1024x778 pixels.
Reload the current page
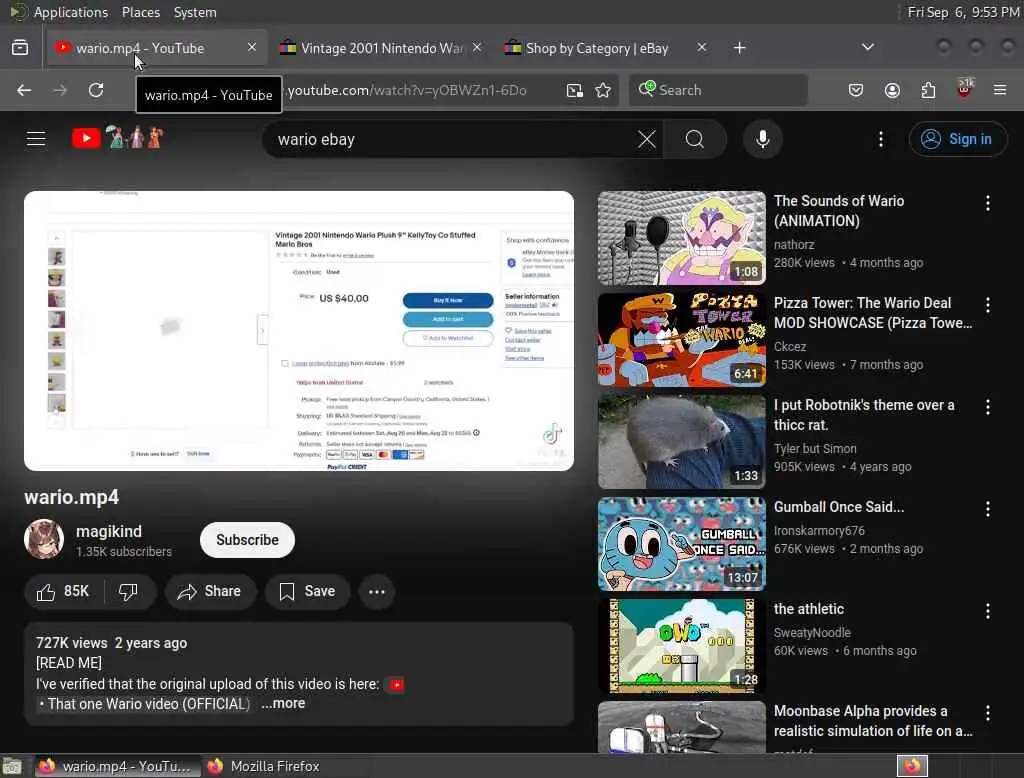click(96, 90)
